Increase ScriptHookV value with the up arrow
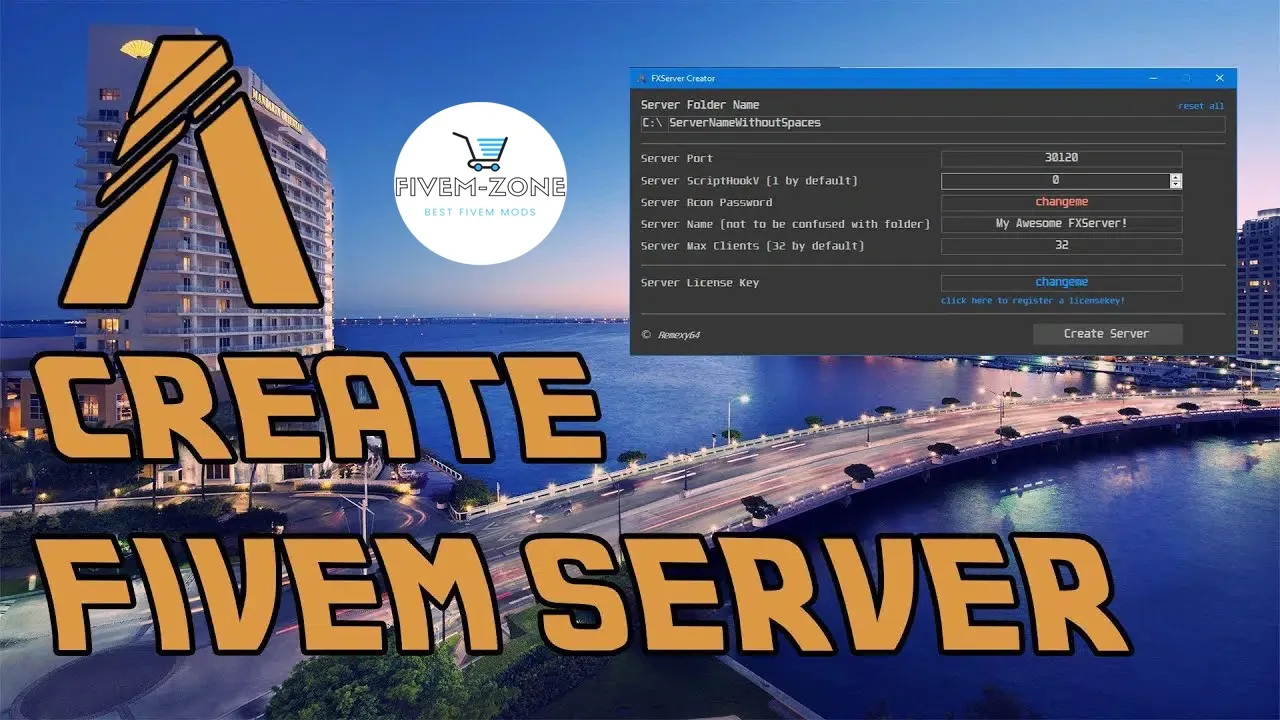This screenshot has width=1280, height=720. click(x=1176, y=177)
